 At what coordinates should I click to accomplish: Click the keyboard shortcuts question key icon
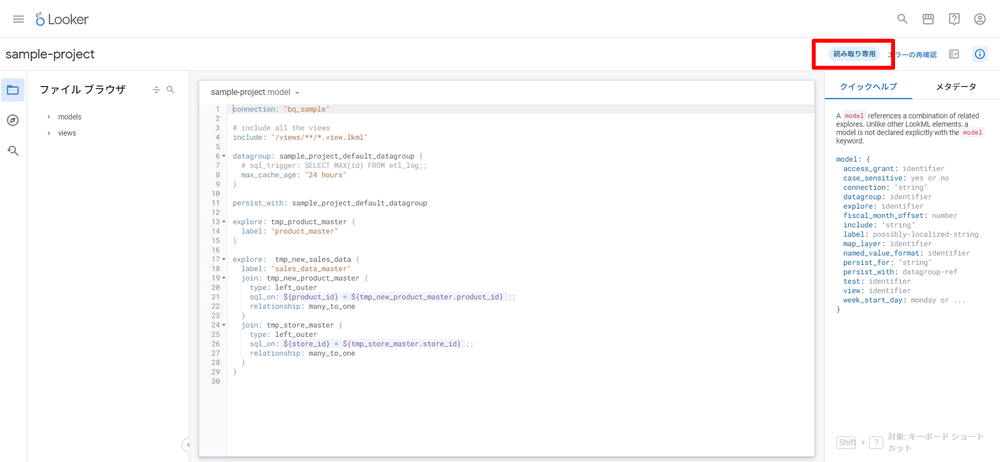(x=876, y=442)
